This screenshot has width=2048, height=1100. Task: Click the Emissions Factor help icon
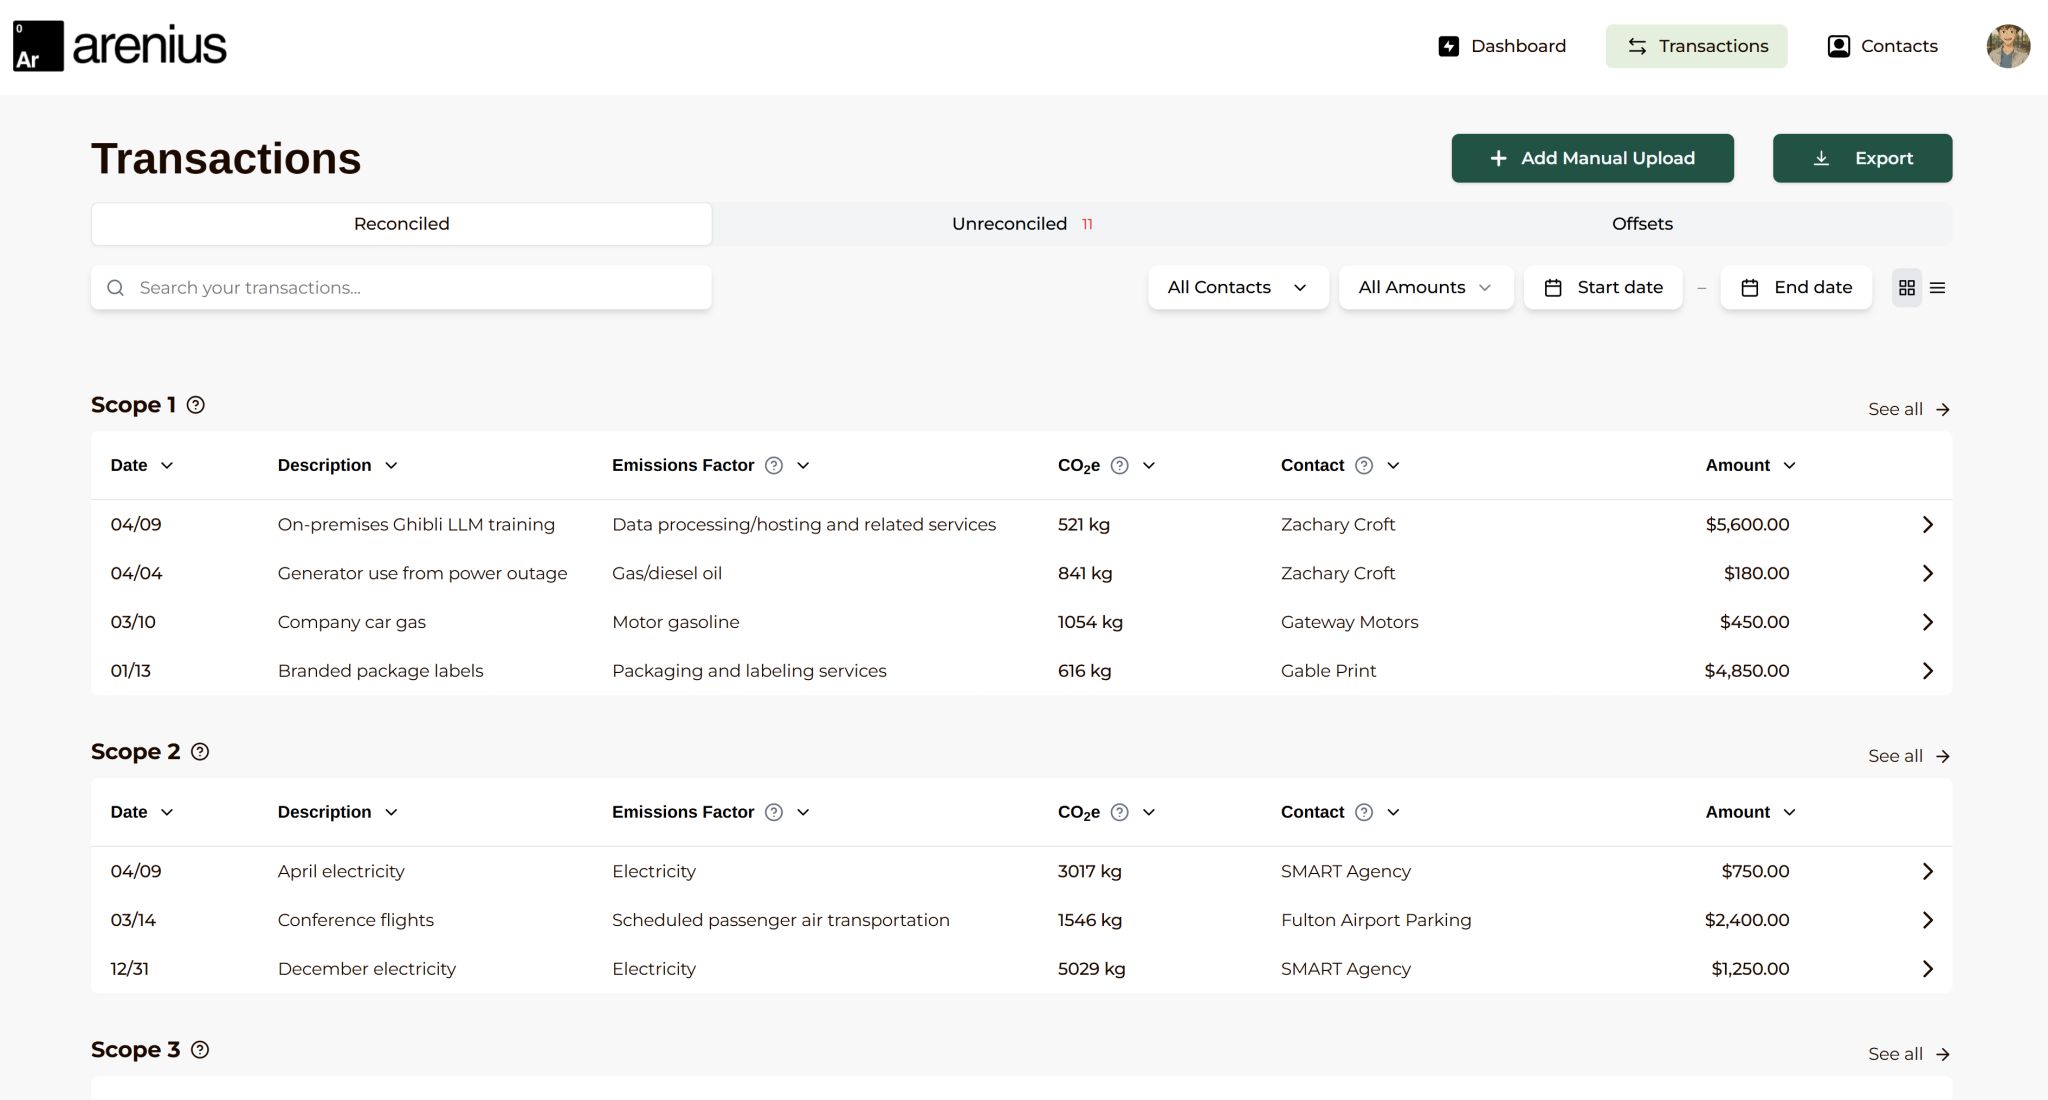pos(773,465)
